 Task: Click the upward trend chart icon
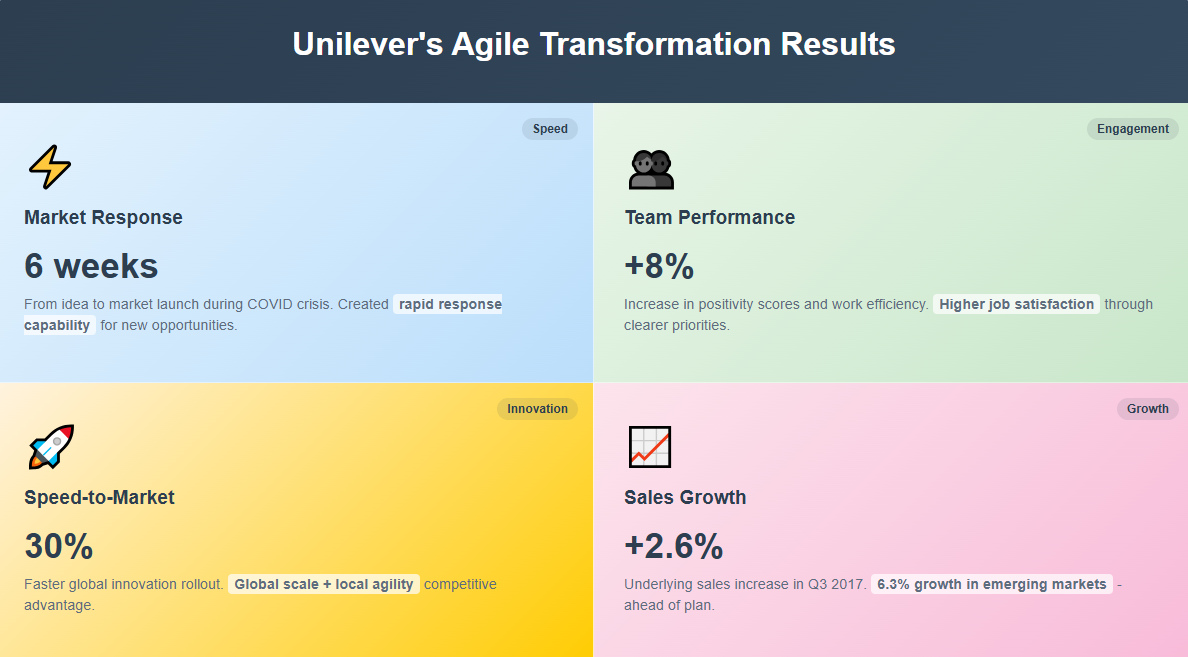(650, 447)
